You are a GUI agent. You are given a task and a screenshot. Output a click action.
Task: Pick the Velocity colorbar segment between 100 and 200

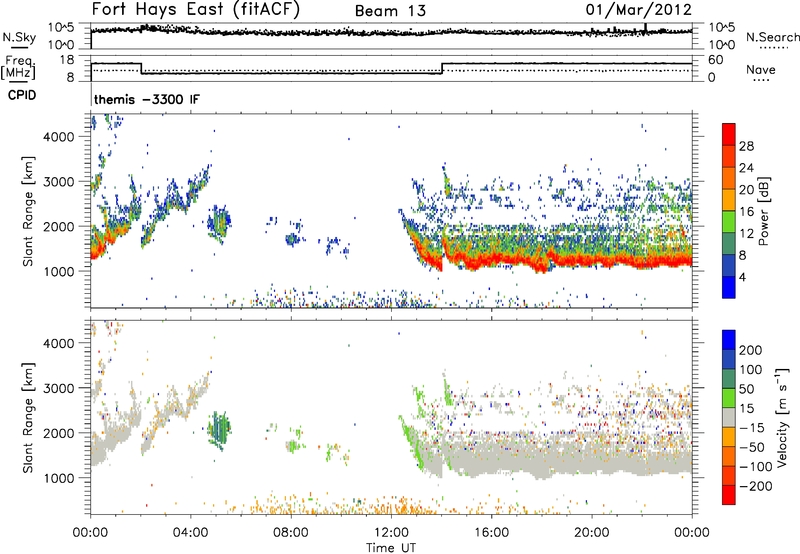729,359
